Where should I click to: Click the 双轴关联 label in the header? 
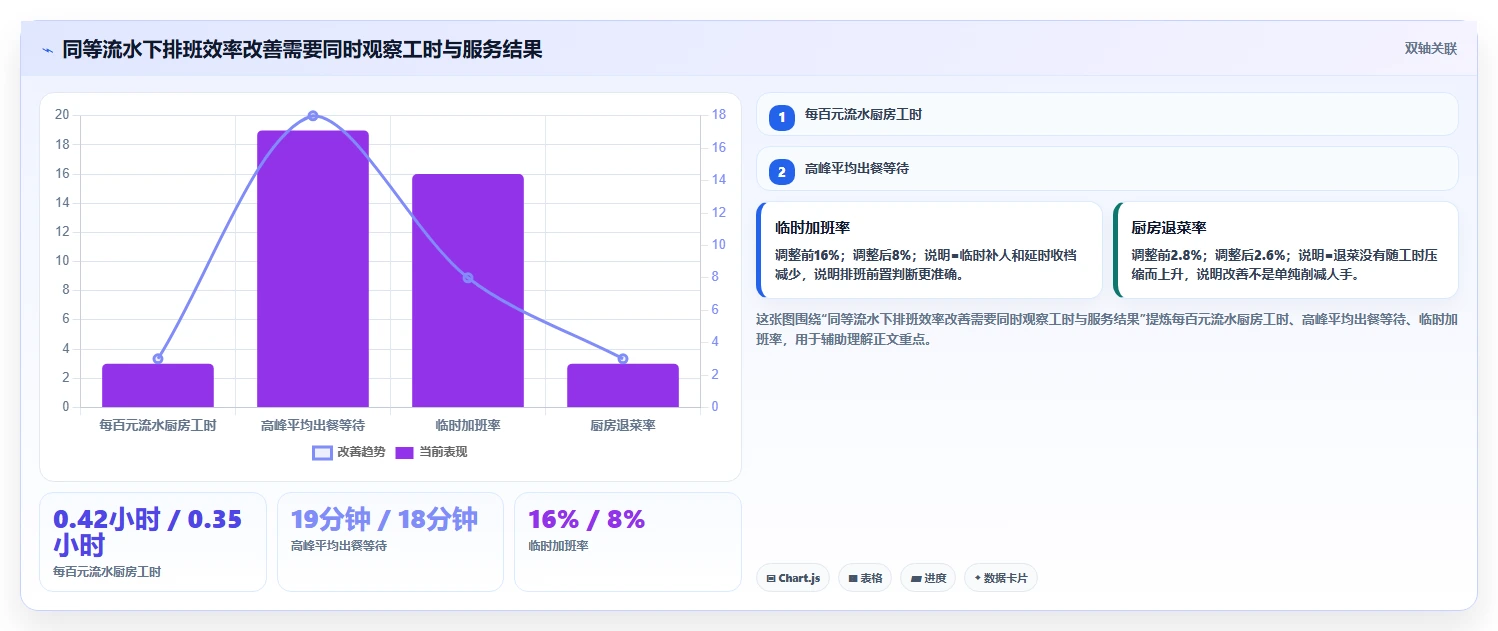(x=1430, y=49)
